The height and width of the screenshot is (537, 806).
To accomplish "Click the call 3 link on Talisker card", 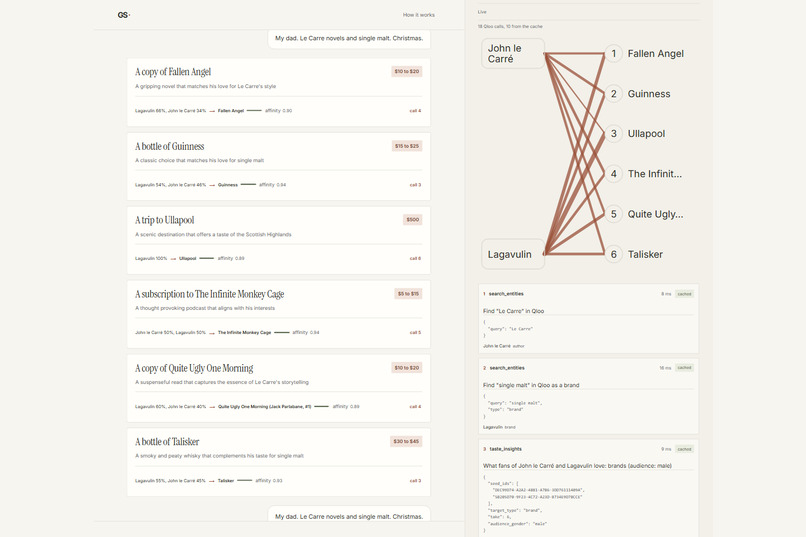I will pos(415,480).
